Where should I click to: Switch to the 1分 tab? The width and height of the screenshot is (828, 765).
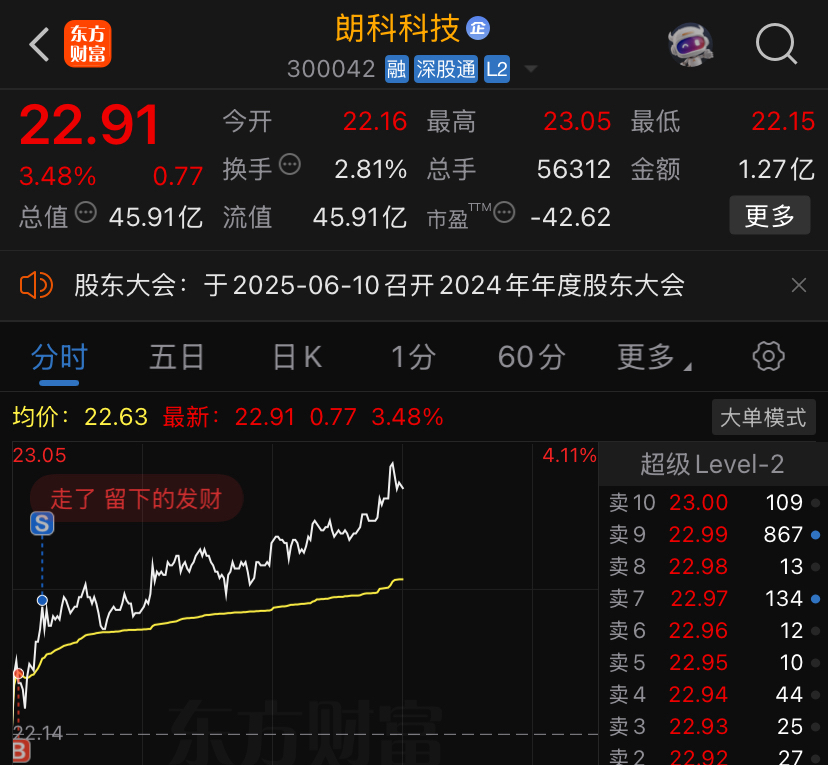pyautogui.click(x=413, y=357)
